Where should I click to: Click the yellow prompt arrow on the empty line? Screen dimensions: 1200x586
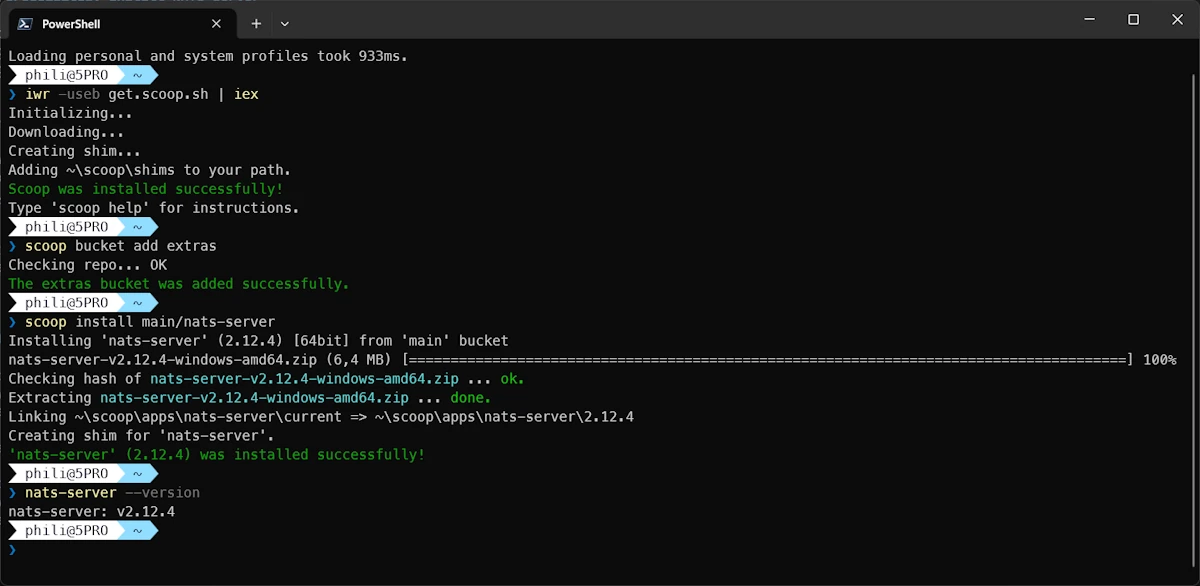(x=10, y=549)
